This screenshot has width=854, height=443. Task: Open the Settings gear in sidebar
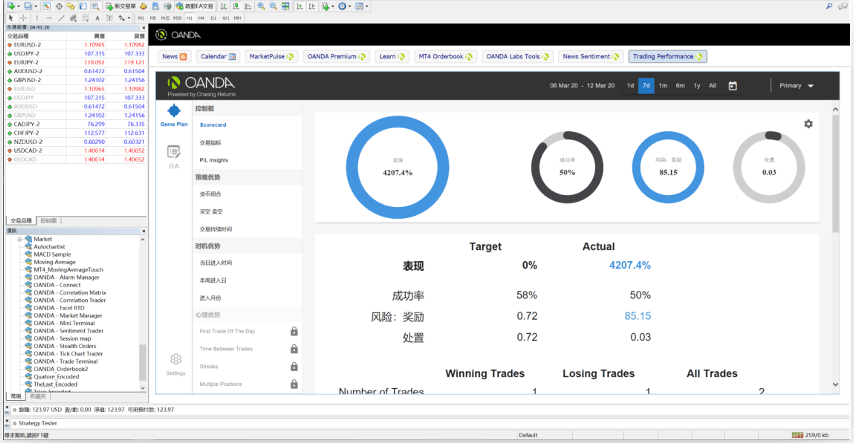[175, 359]
